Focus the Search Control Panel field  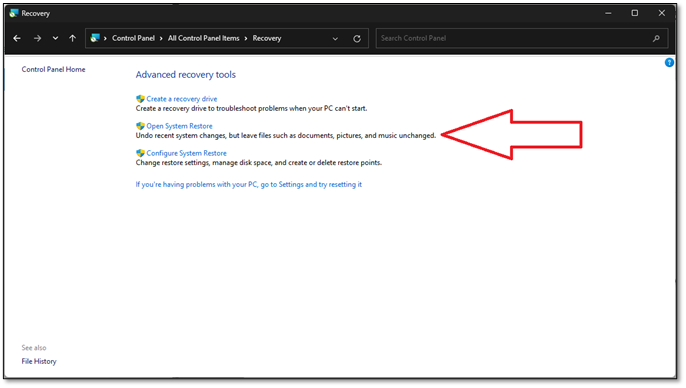pyautogui.click(x=522, y=38)
